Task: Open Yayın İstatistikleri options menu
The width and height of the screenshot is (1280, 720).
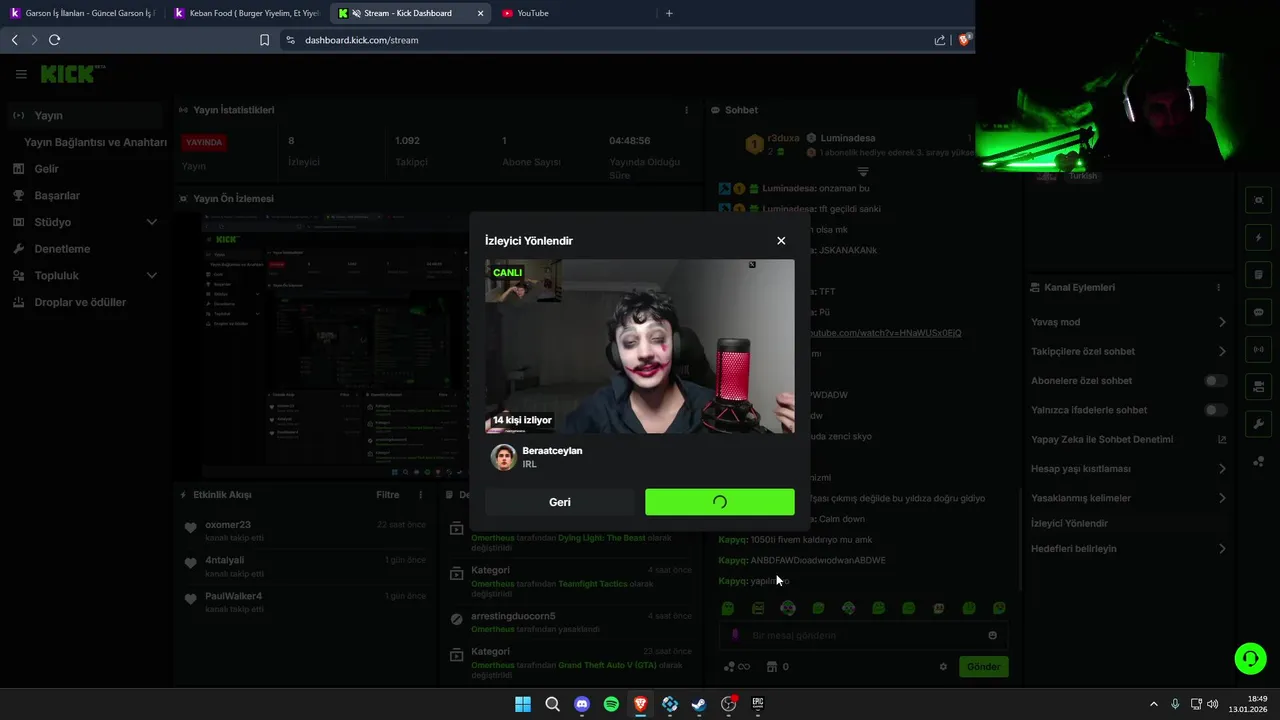Action: (686, 110)
